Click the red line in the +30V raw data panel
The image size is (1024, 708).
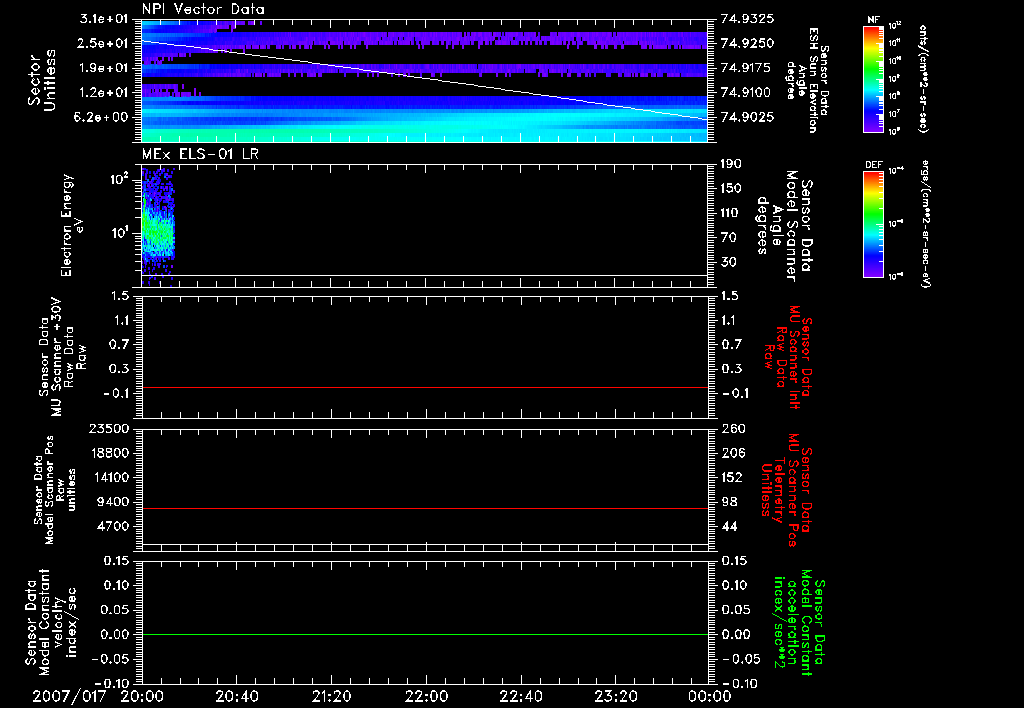425,387
